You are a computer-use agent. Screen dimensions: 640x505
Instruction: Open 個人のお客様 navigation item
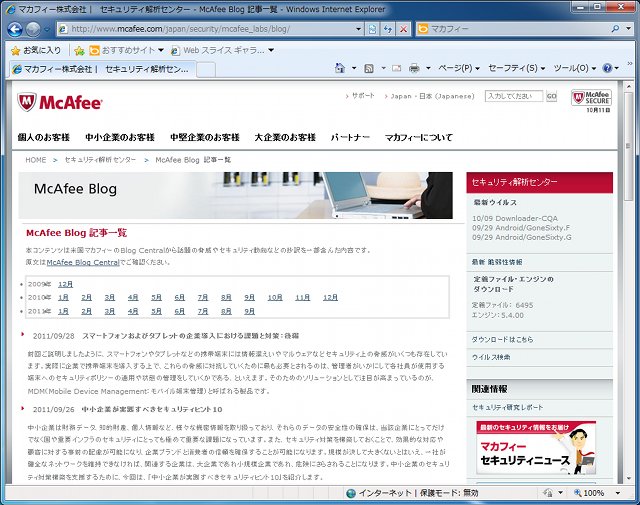click(x=44, y=138)
